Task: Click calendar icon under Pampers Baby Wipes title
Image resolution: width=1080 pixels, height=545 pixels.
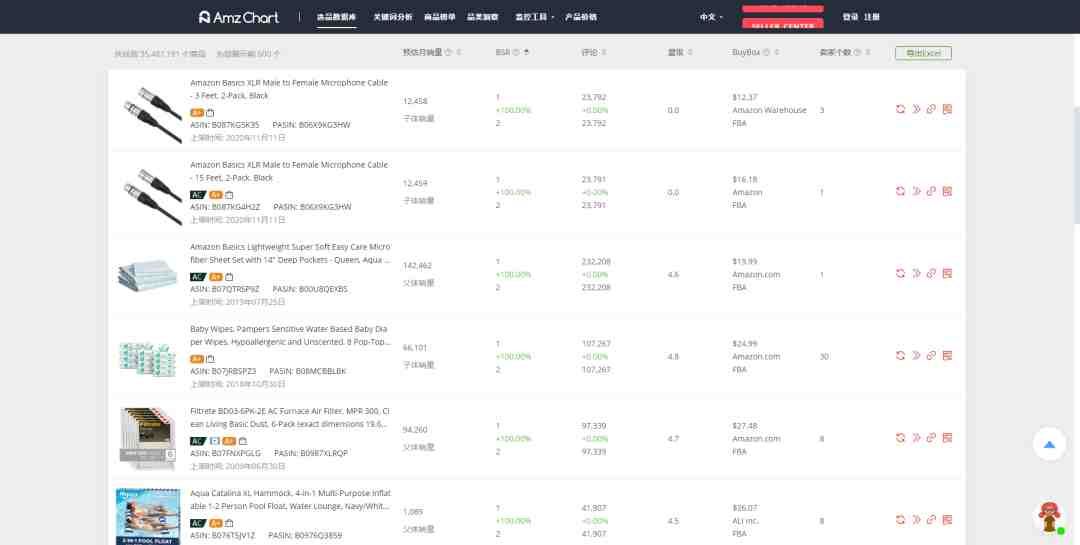Action: (x=211, y=358)
